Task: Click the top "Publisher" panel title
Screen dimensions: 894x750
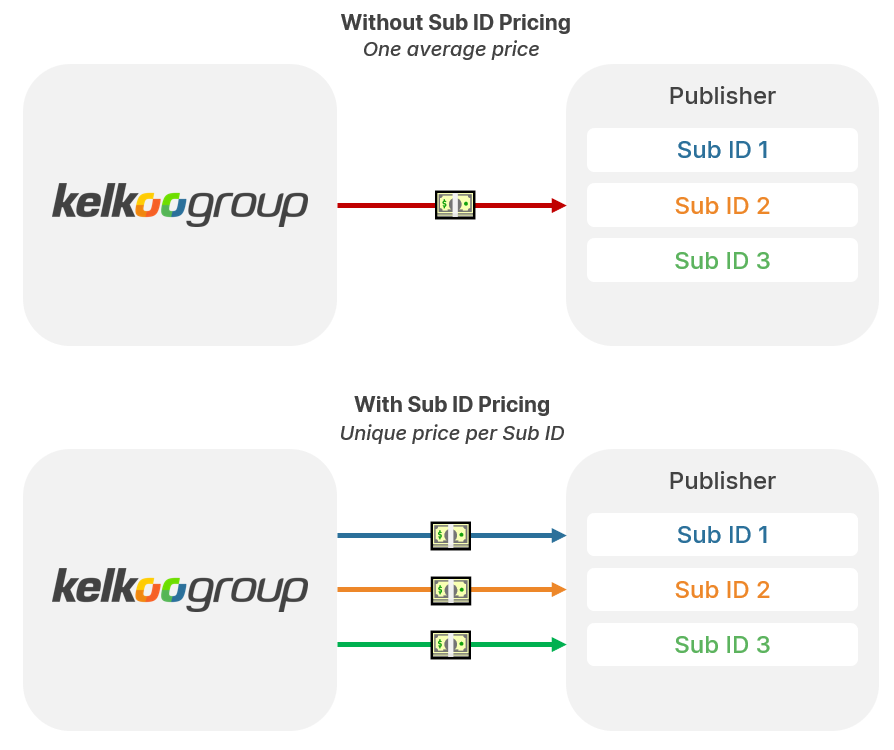Action: coord(722,96)
